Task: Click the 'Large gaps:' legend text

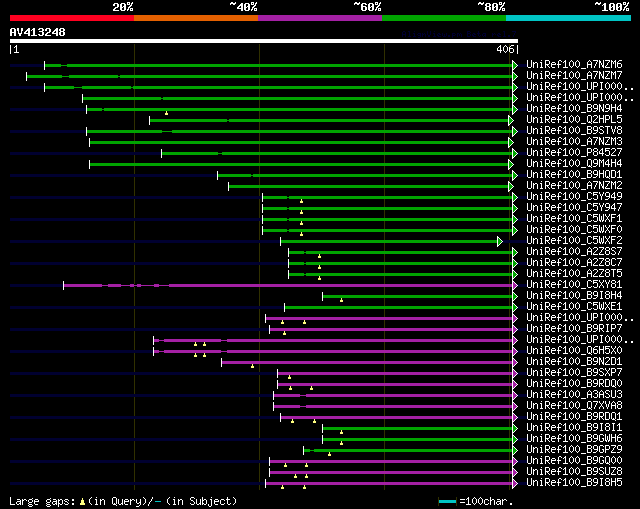Action: click(42, 501)
